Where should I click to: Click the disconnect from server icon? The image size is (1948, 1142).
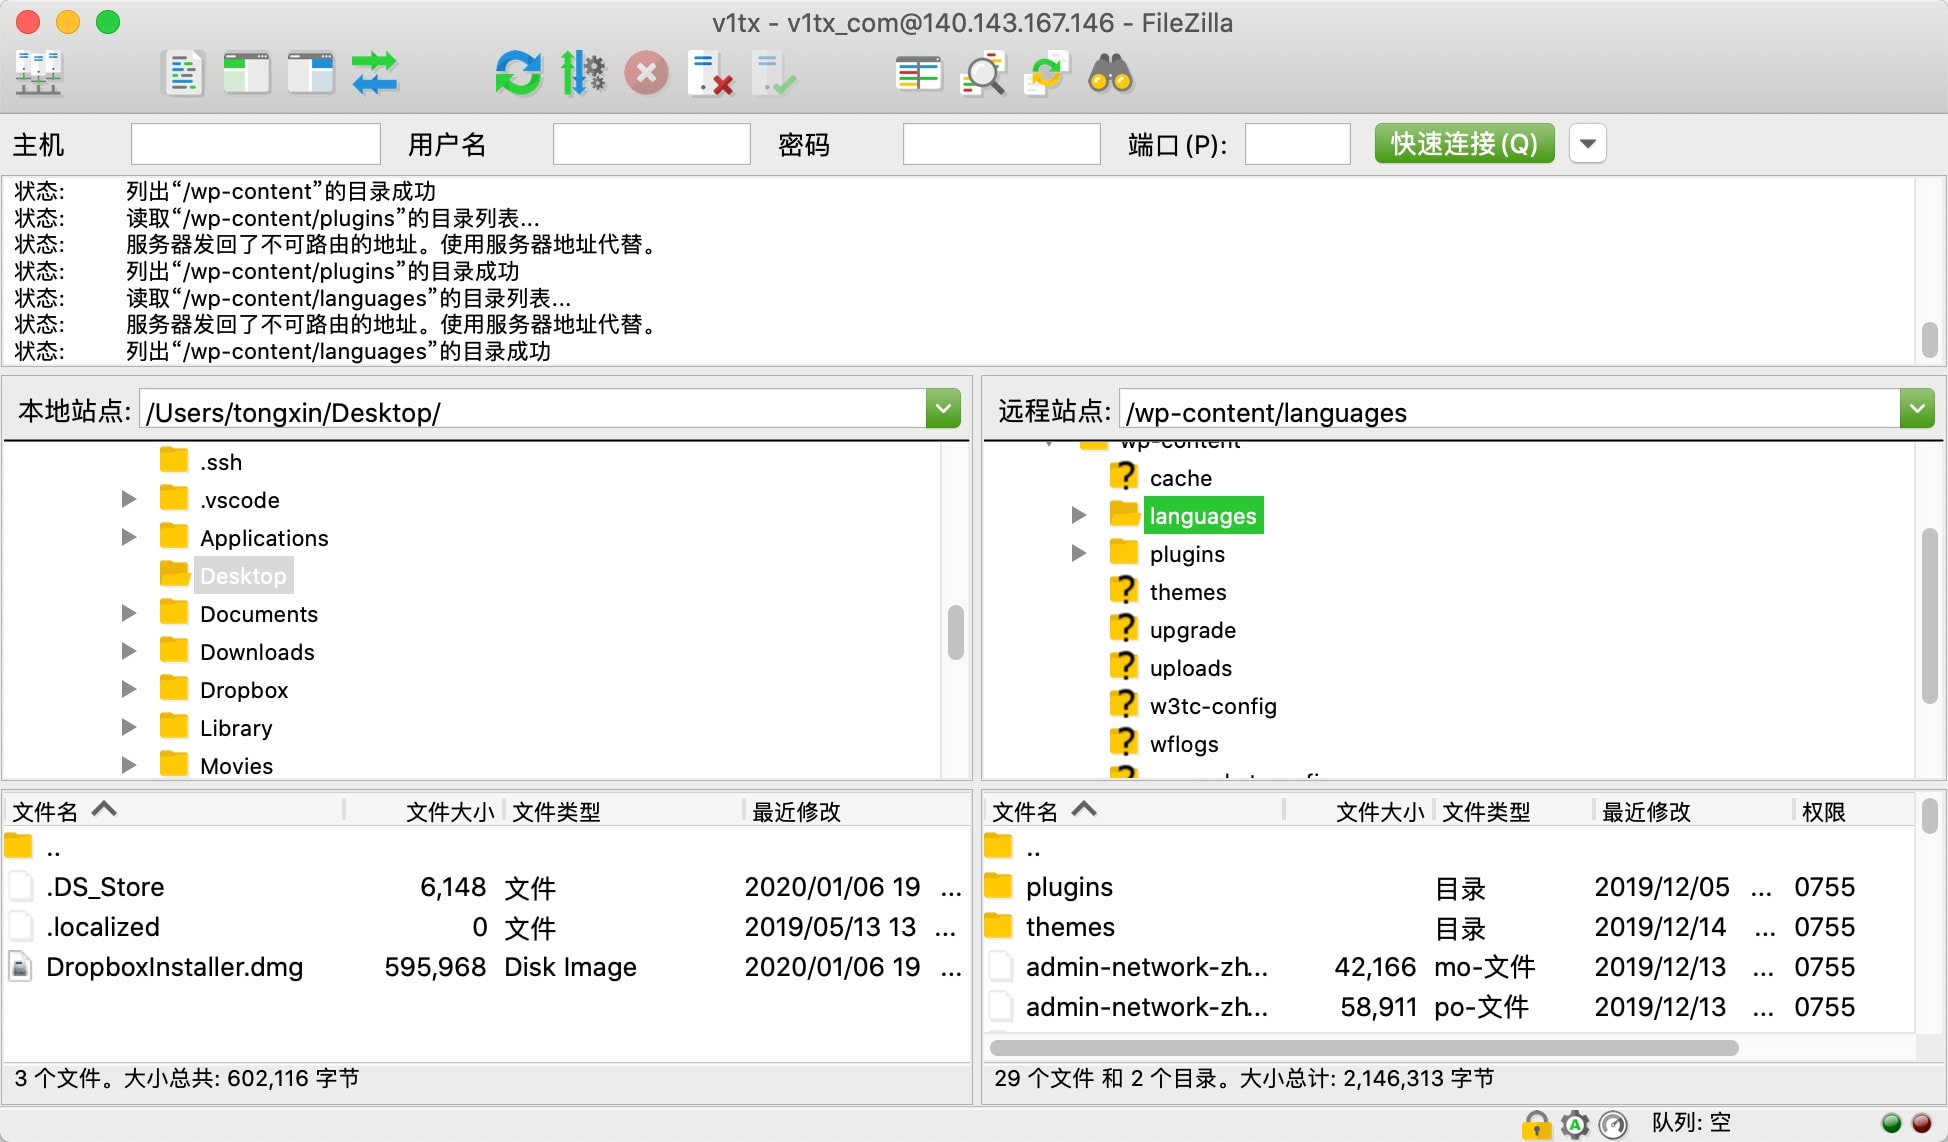click(710, 74)
